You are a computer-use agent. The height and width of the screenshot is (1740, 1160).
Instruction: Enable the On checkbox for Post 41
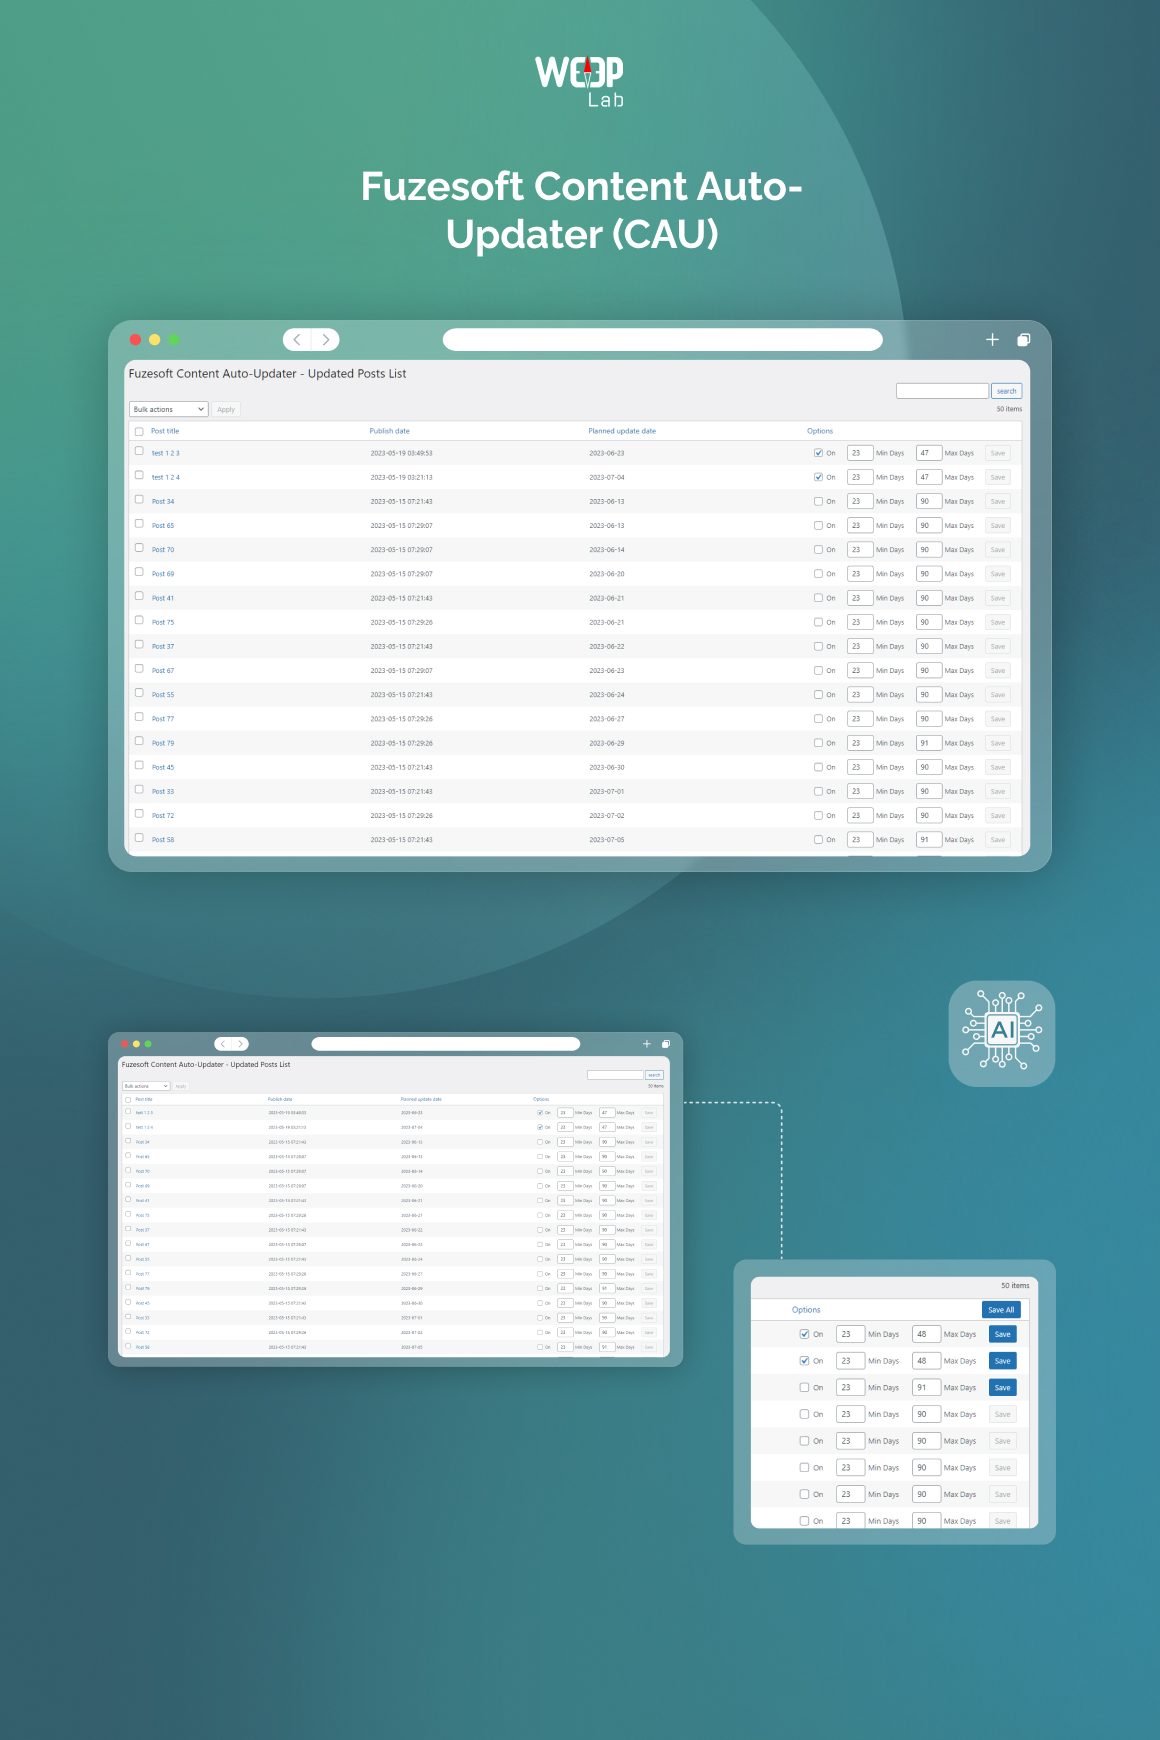(818, 598)
